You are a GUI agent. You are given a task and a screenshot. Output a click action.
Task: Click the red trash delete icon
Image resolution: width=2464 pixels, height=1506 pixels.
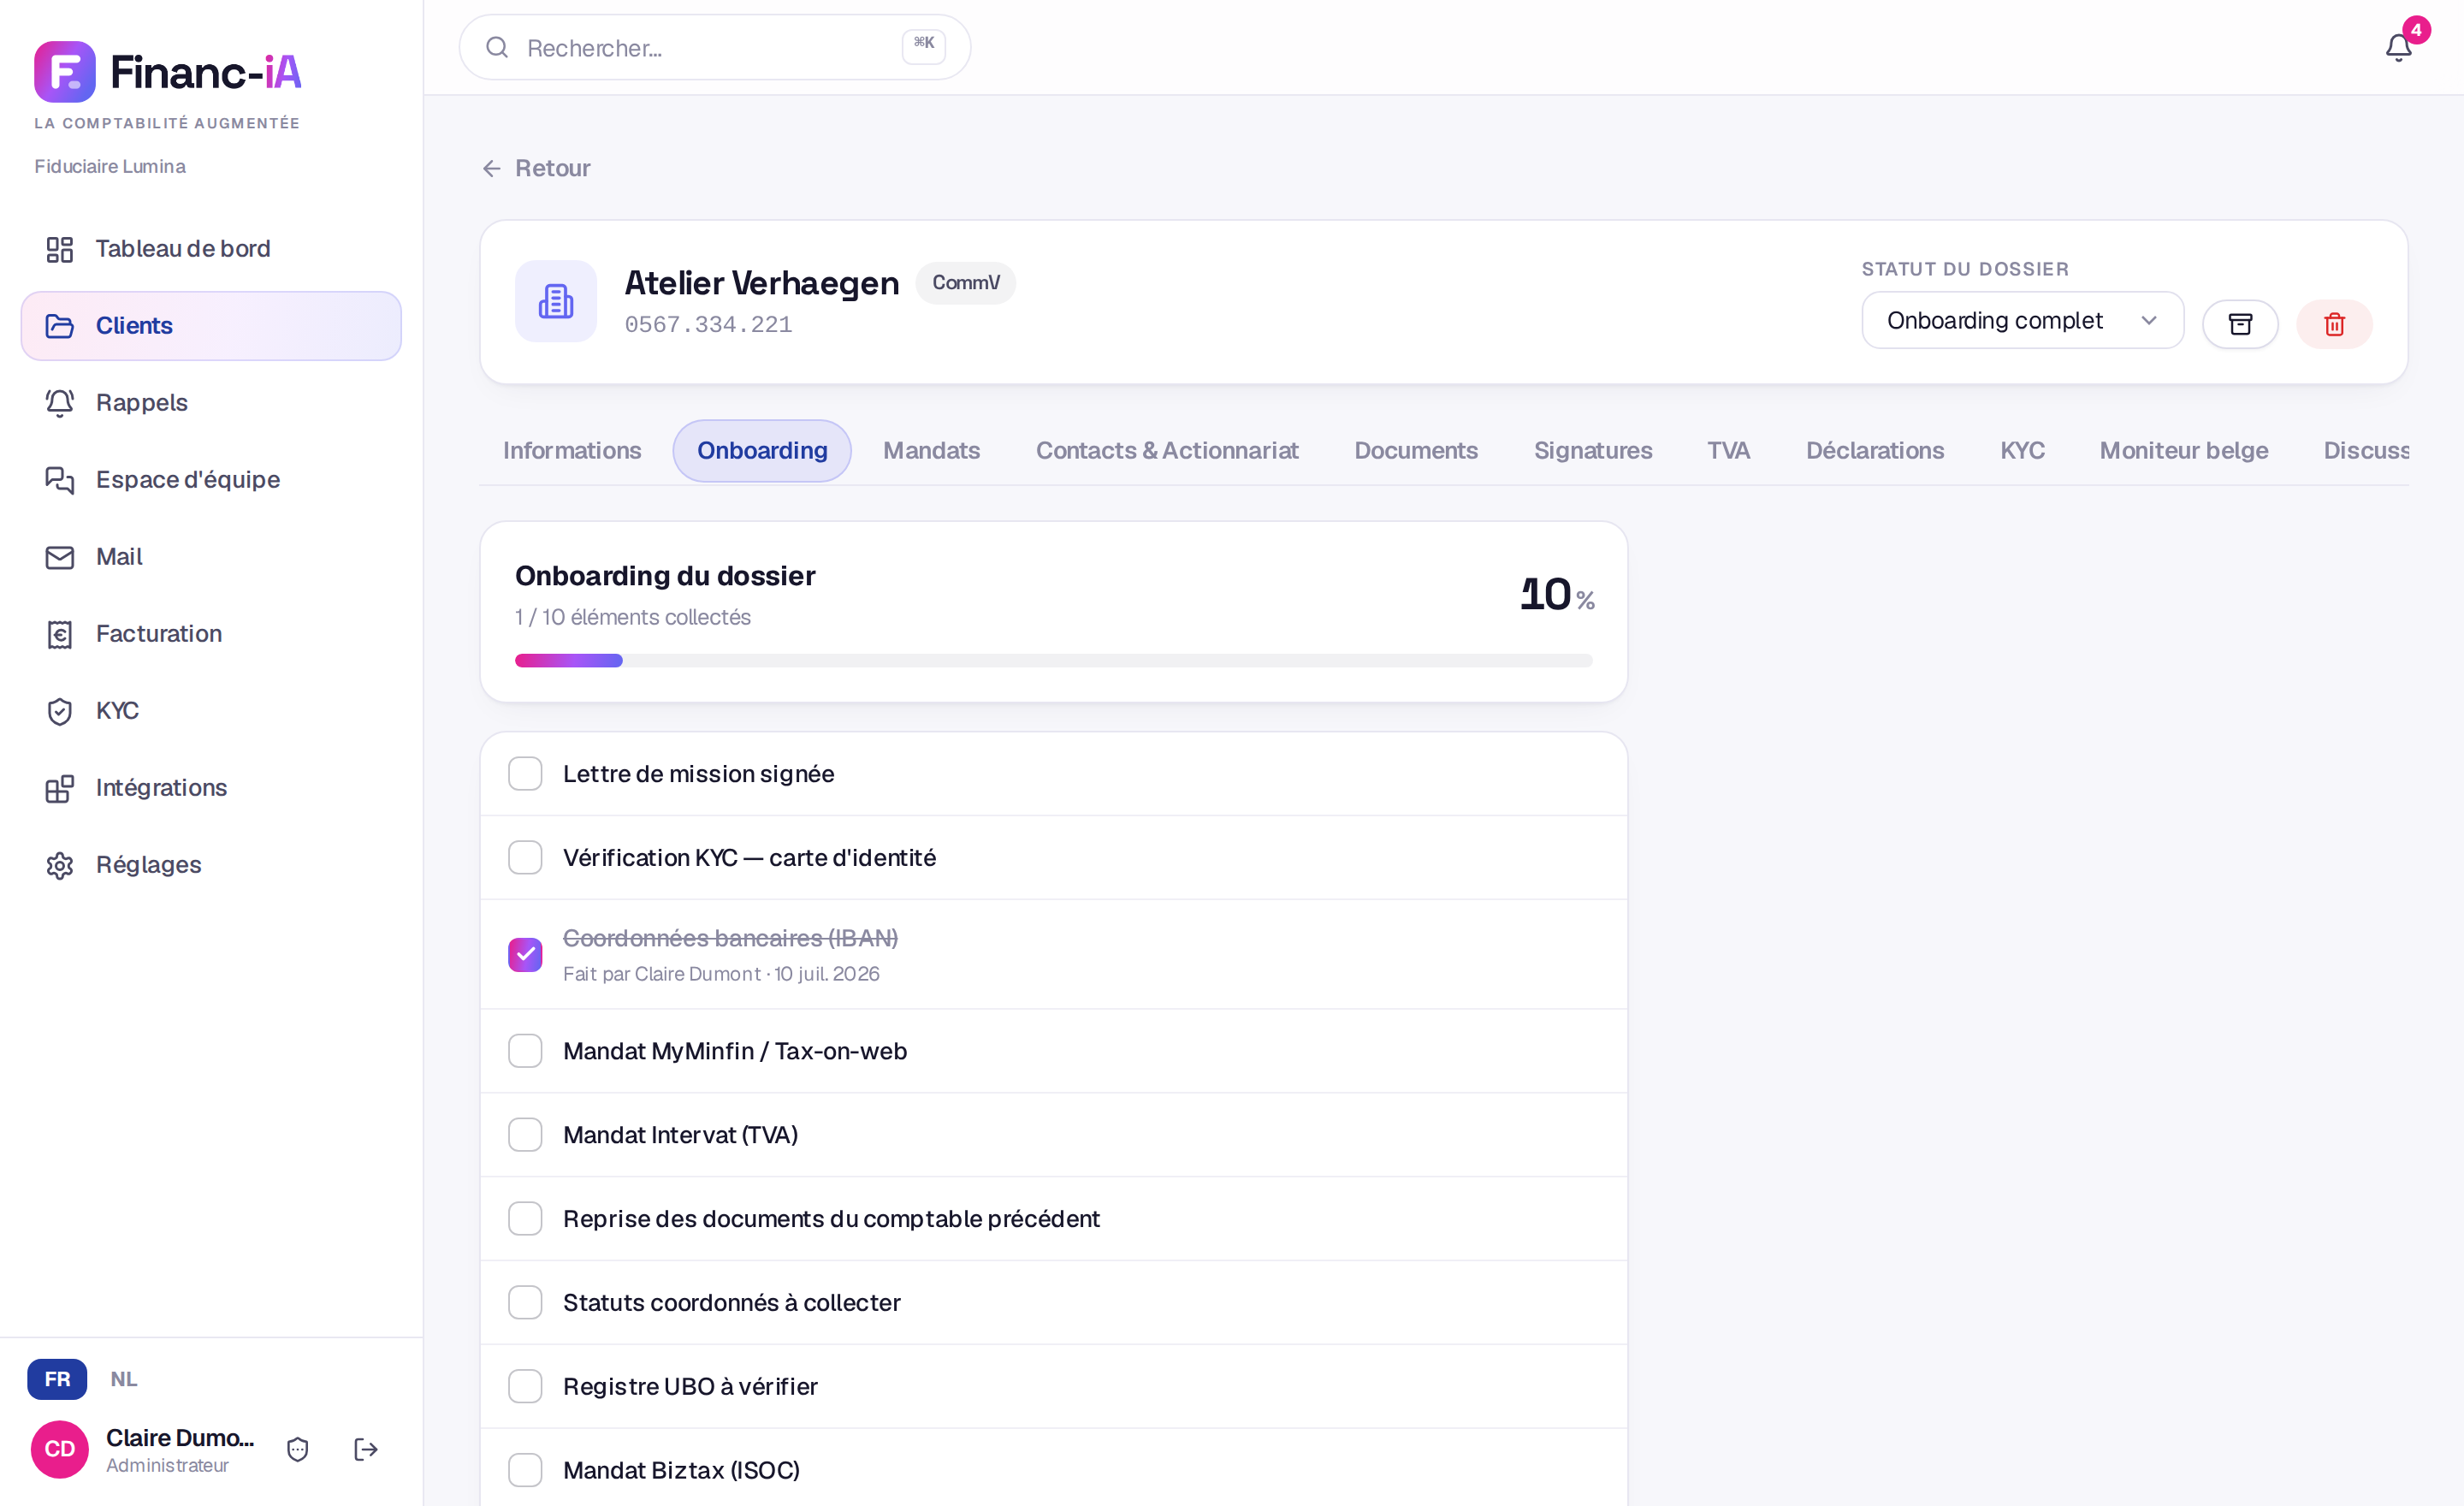(x=2334, y=324)
